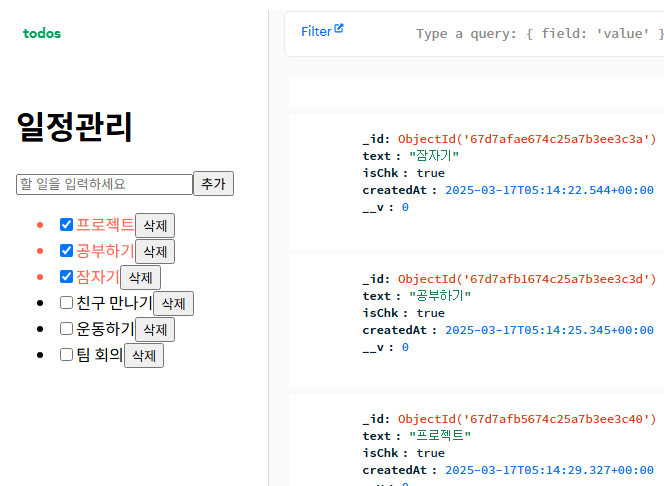The width and height of the screenshot is (664, 486).
Task: Click the 프로젝트 todo text in list
Action: (x=105, y=224)
